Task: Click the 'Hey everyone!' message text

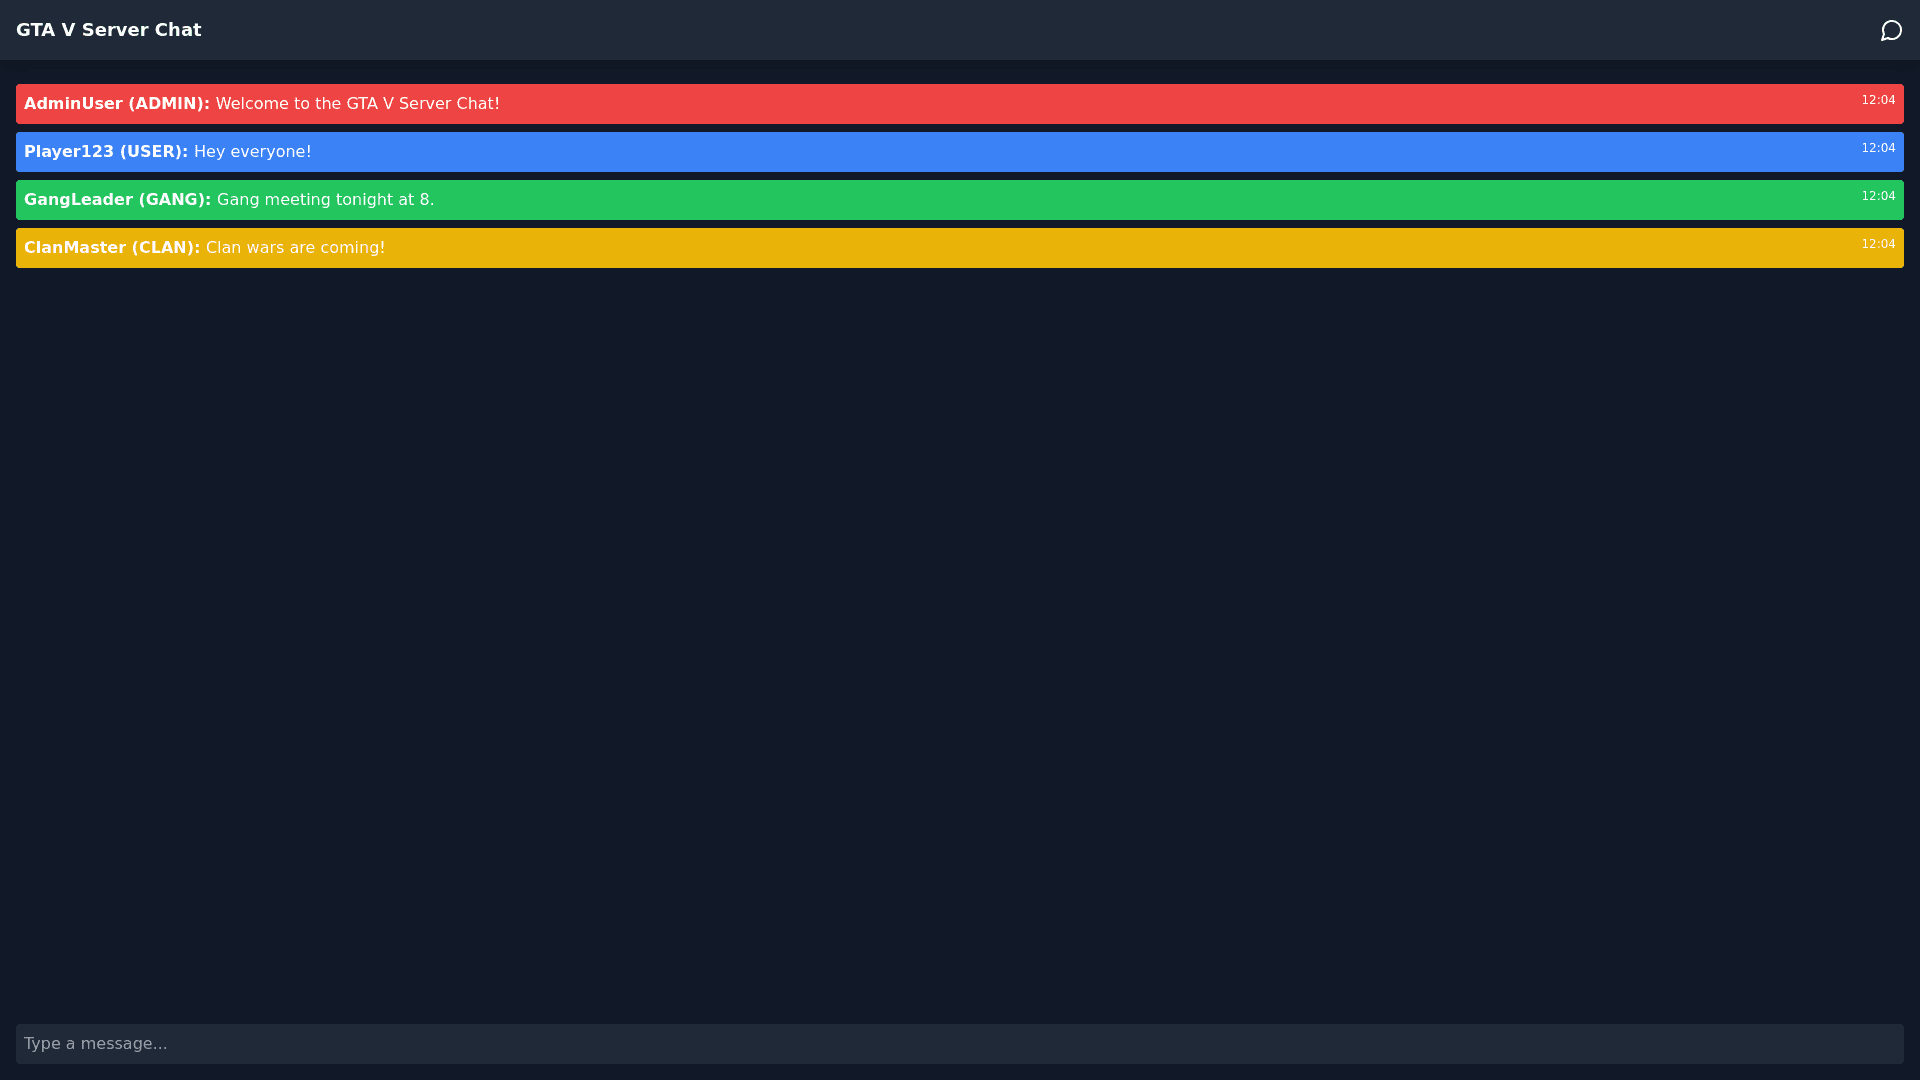Action: (252, 152)
